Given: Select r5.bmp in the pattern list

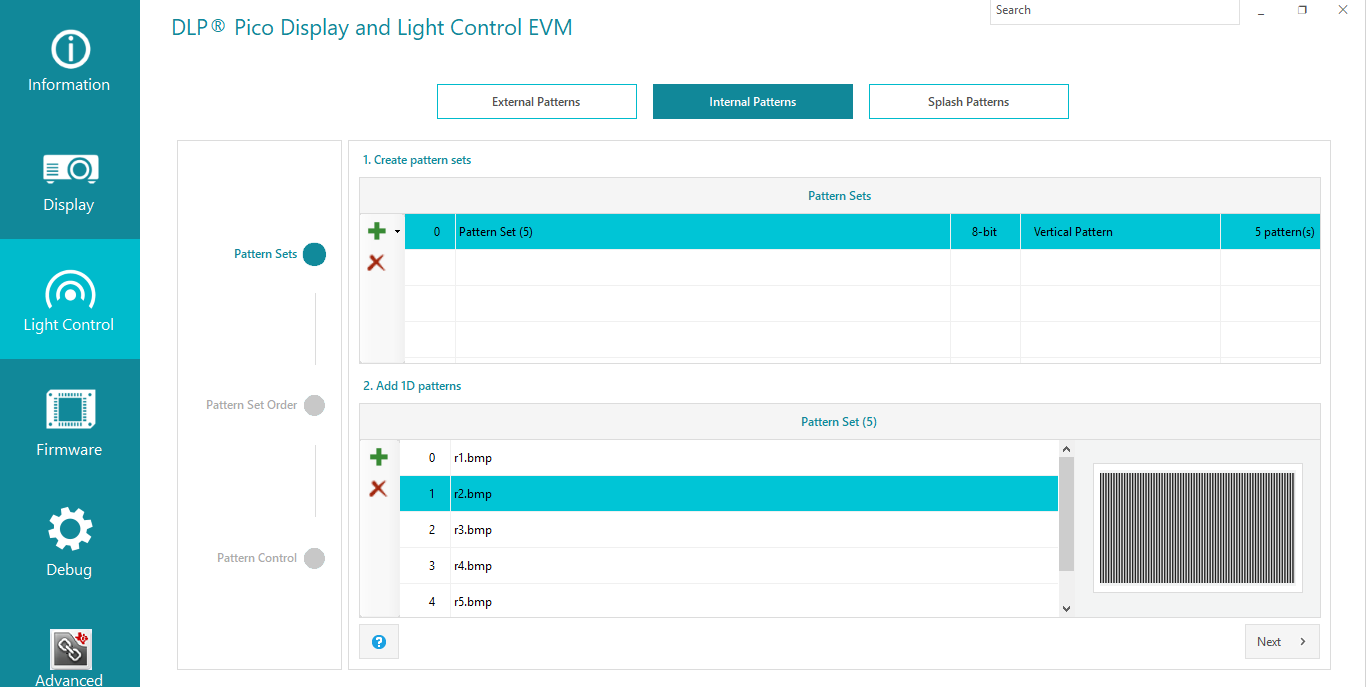Looking at the screenshot, I should coord(729,602).
